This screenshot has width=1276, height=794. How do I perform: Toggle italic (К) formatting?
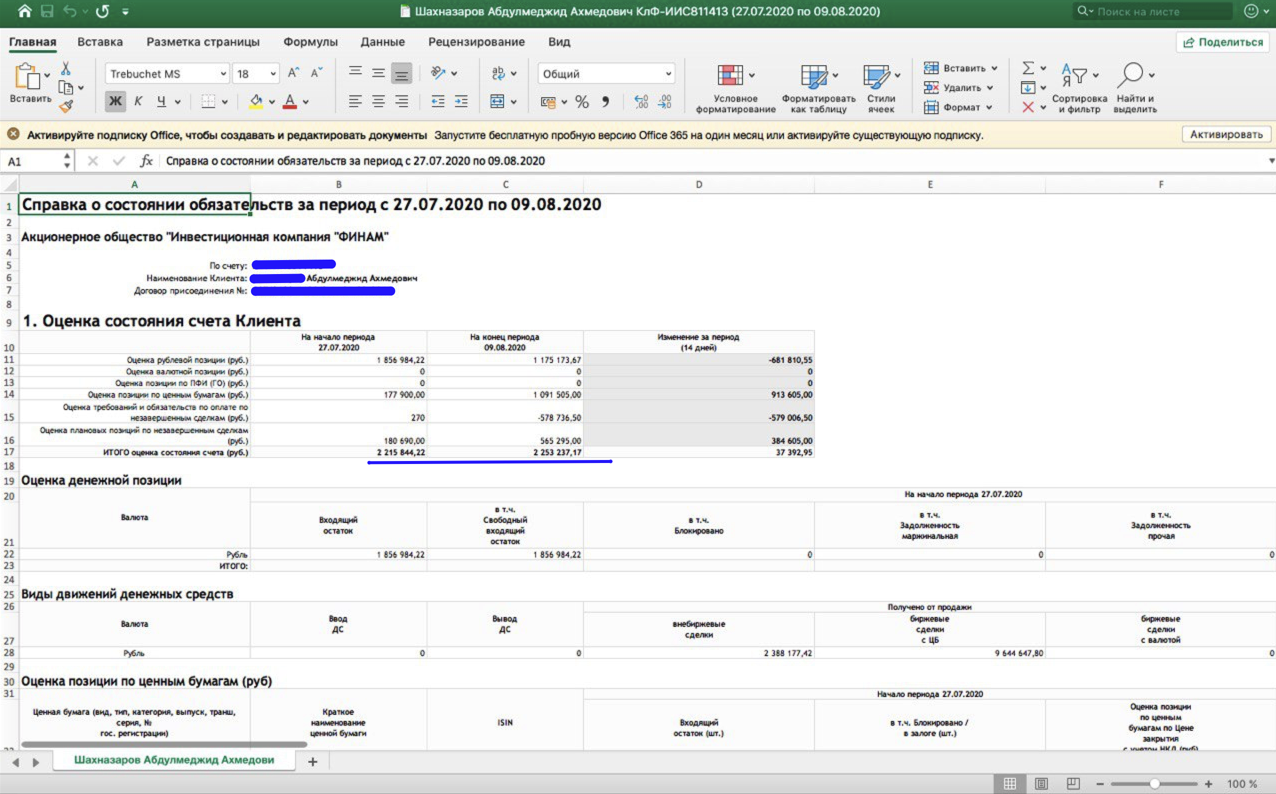pyautogui.click(x=138, y=101)
